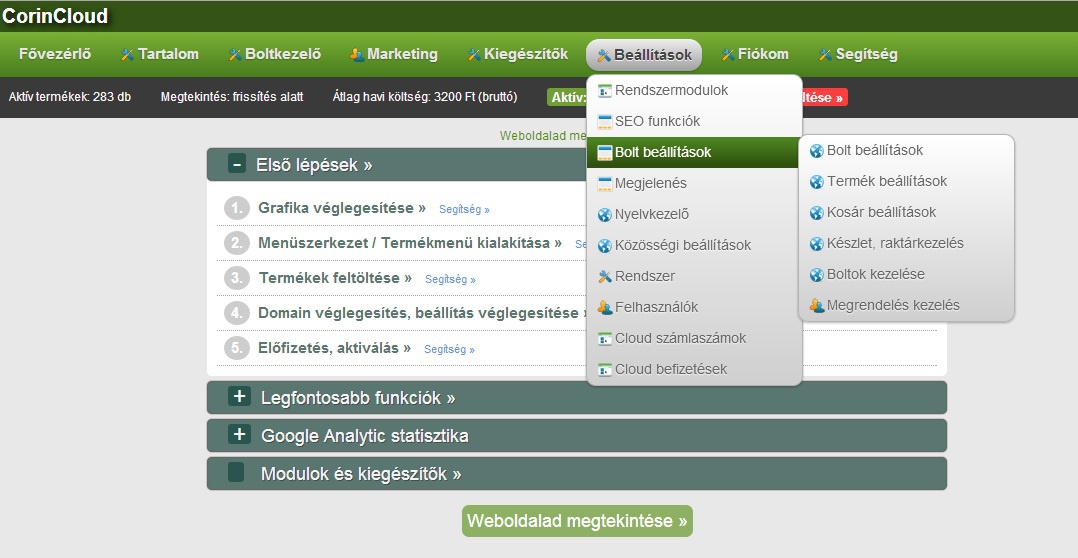This screenshot has width=1078, height=558.
Task: Click the person icon beside Marketing
Action: click(357, 54)
